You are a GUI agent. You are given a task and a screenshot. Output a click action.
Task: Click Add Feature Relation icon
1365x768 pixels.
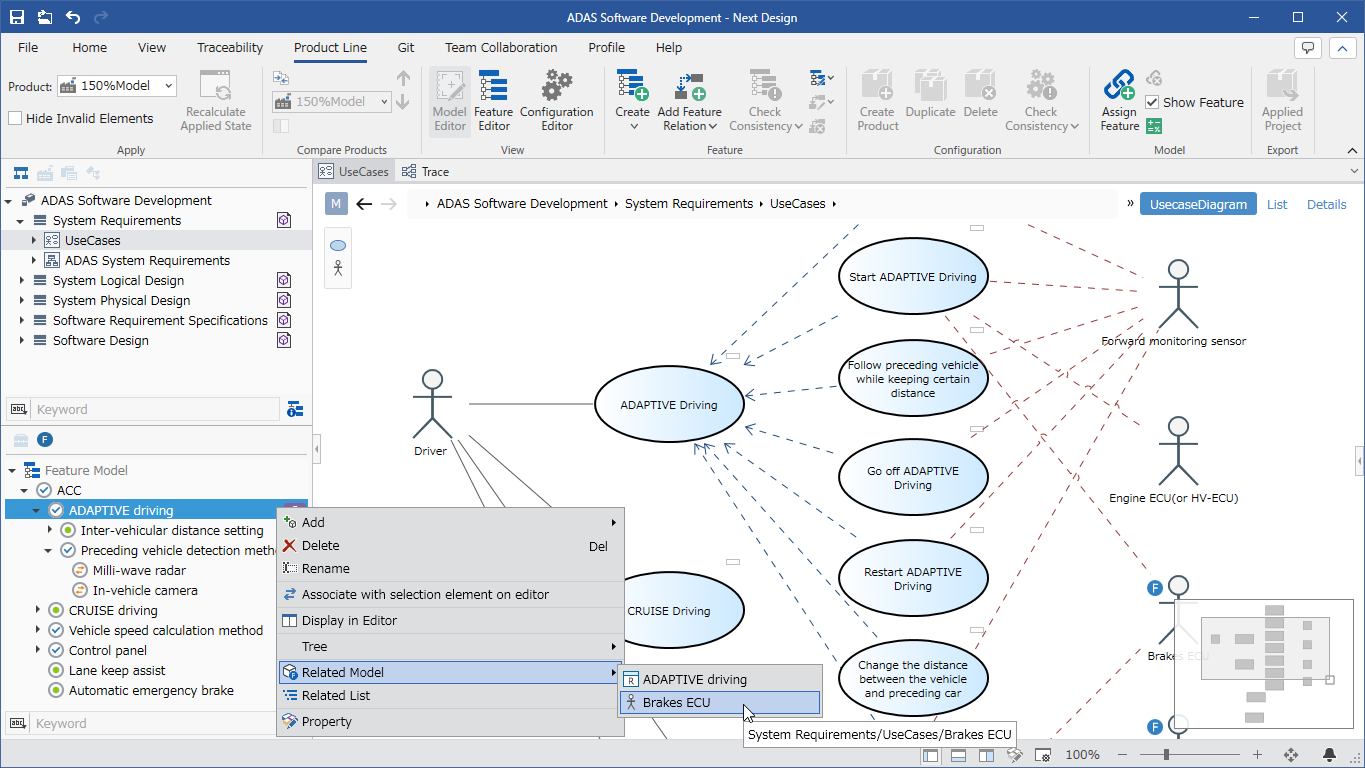[689, 85]
